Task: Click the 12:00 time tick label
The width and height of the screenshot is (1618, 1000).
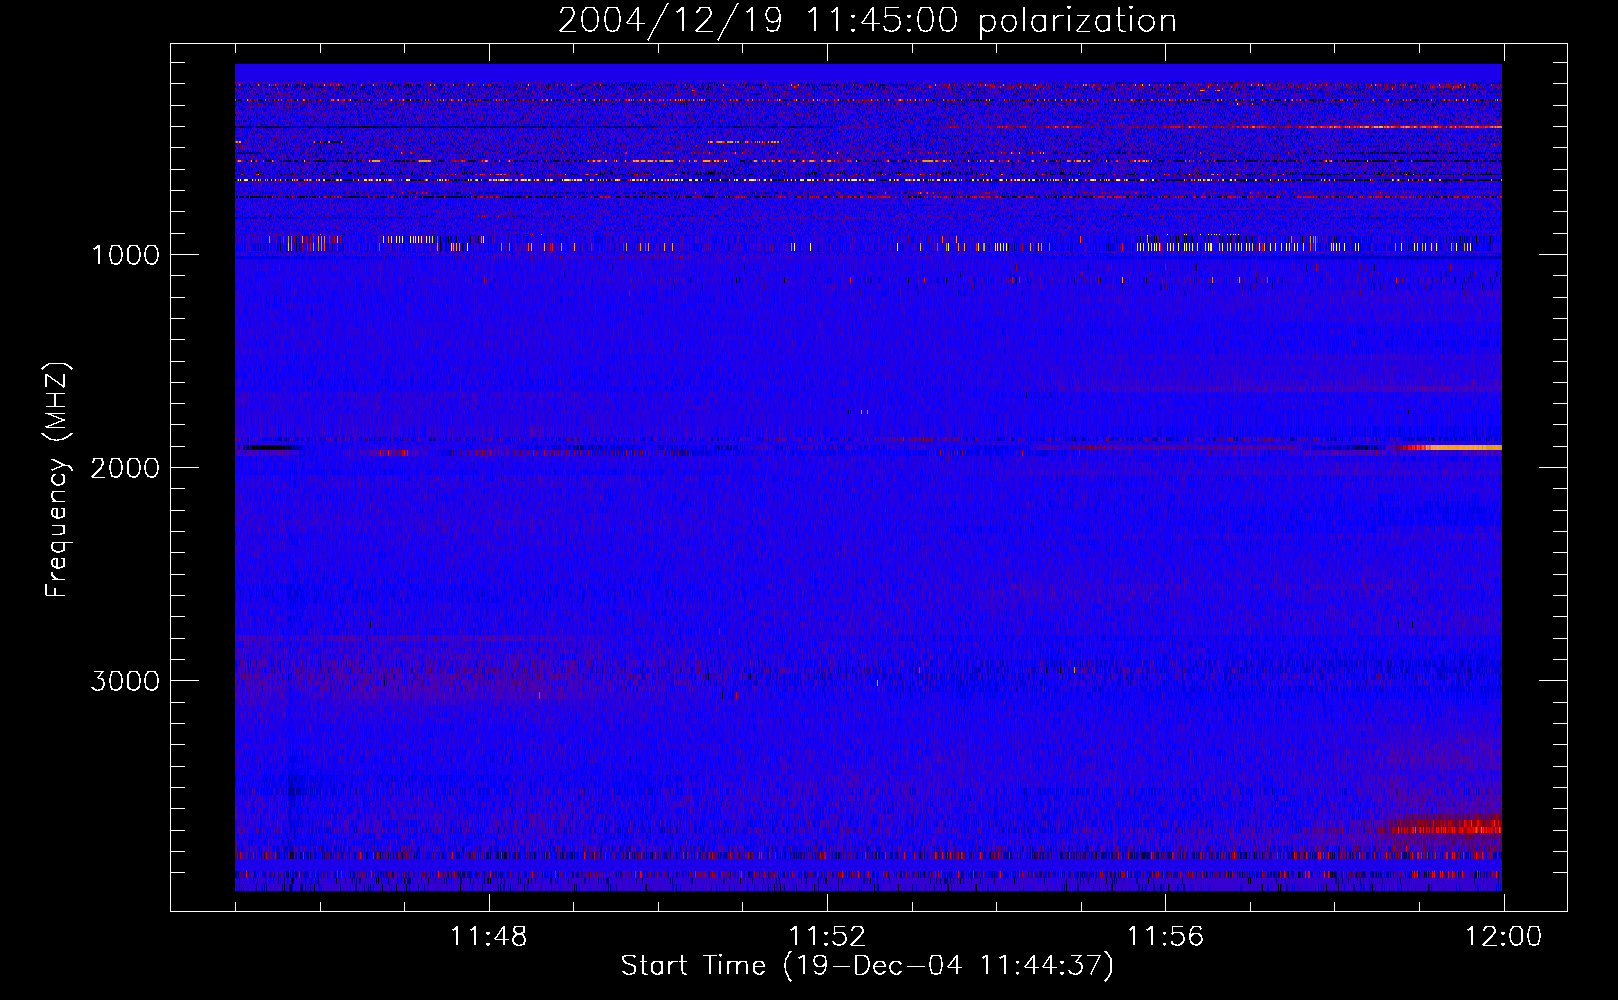Action: (x=1503, y=937)
